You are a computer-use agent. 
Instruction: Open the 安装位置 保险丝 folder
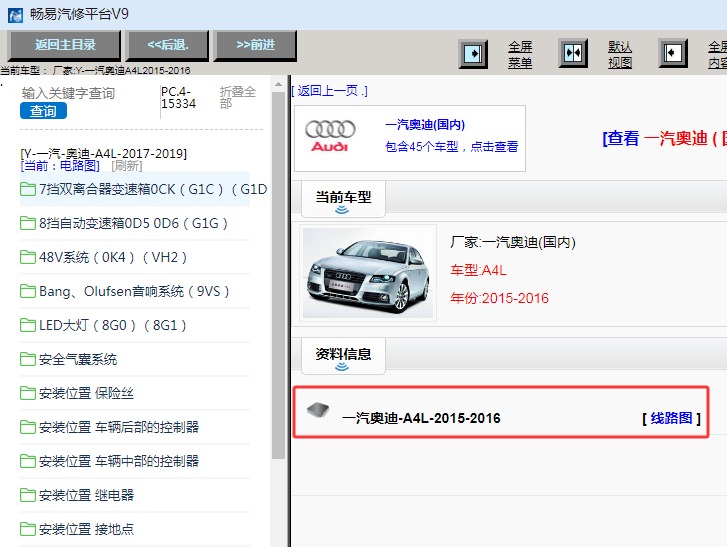coord(135,393)
